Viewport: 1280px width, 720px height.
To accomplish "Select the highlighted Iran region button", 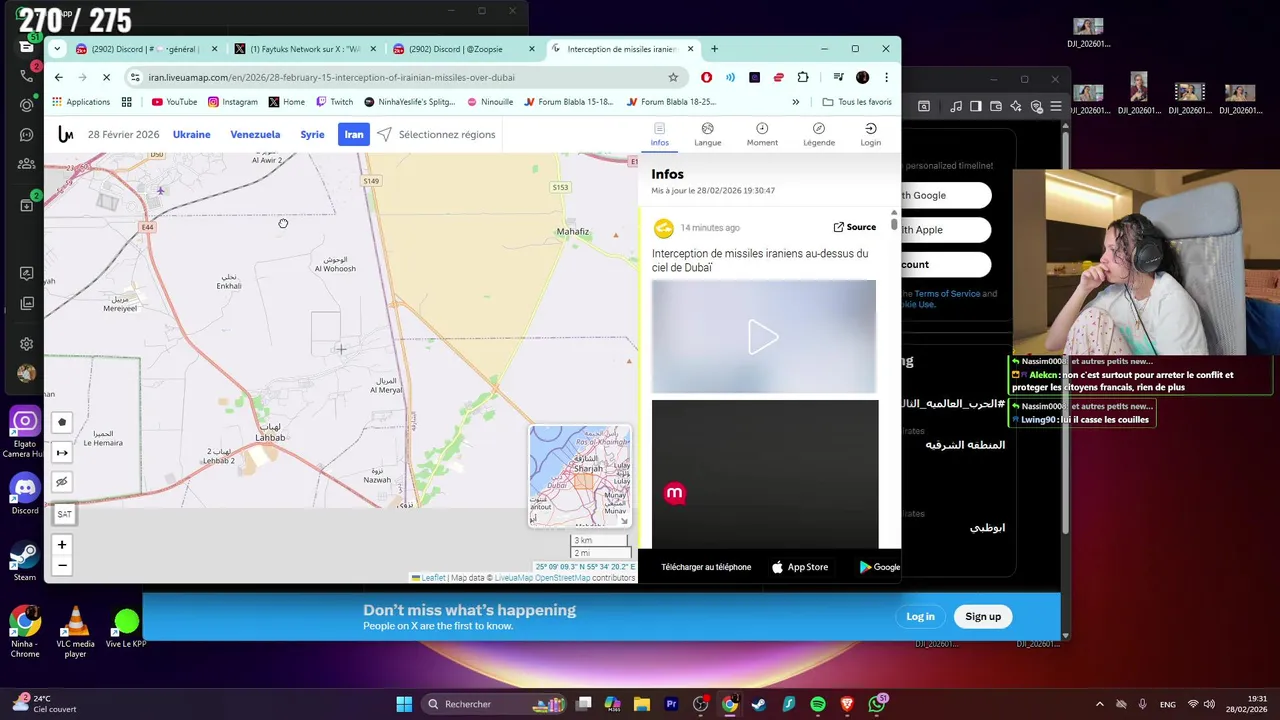I will pyautogui.click(x=354, y=134).
